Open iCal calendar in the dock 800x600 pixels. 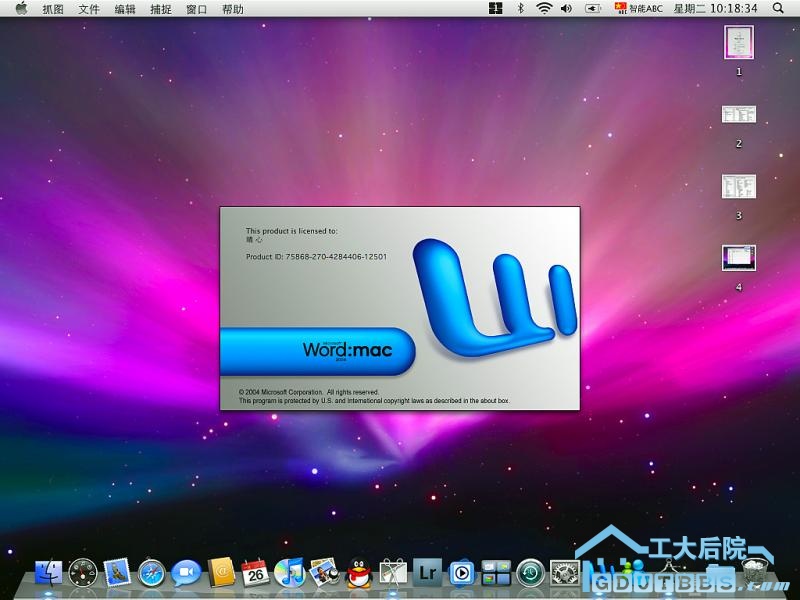click(x=255, y=572)
